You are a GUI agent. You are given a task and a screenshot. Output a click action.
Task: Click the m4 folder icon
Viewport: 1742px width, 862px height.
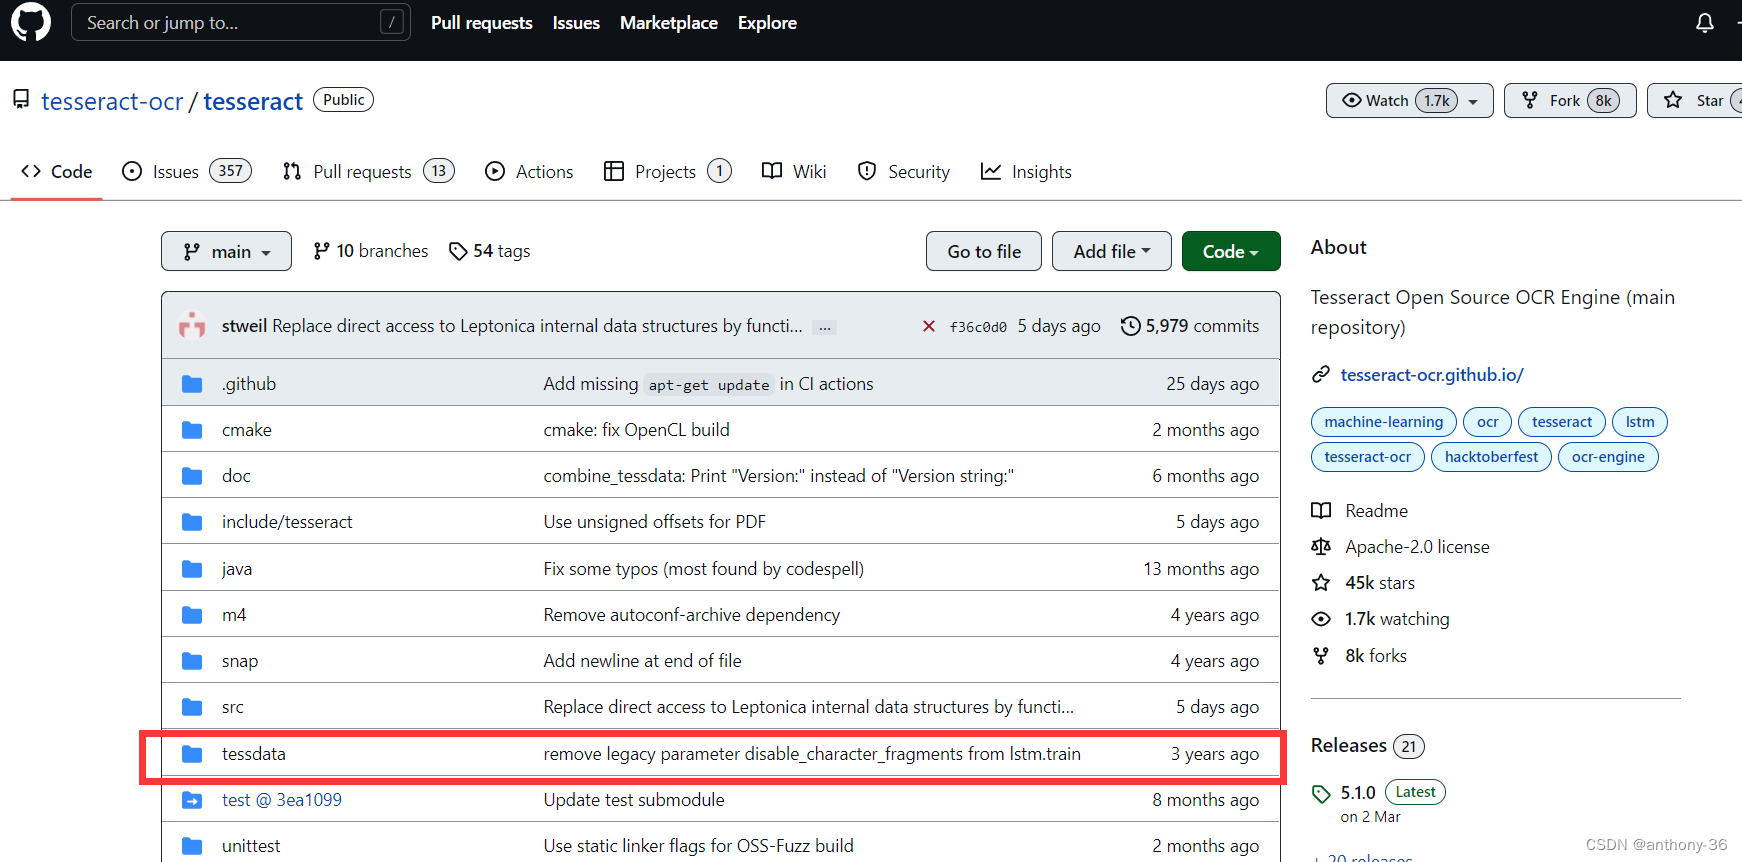[x=192, y=615]
